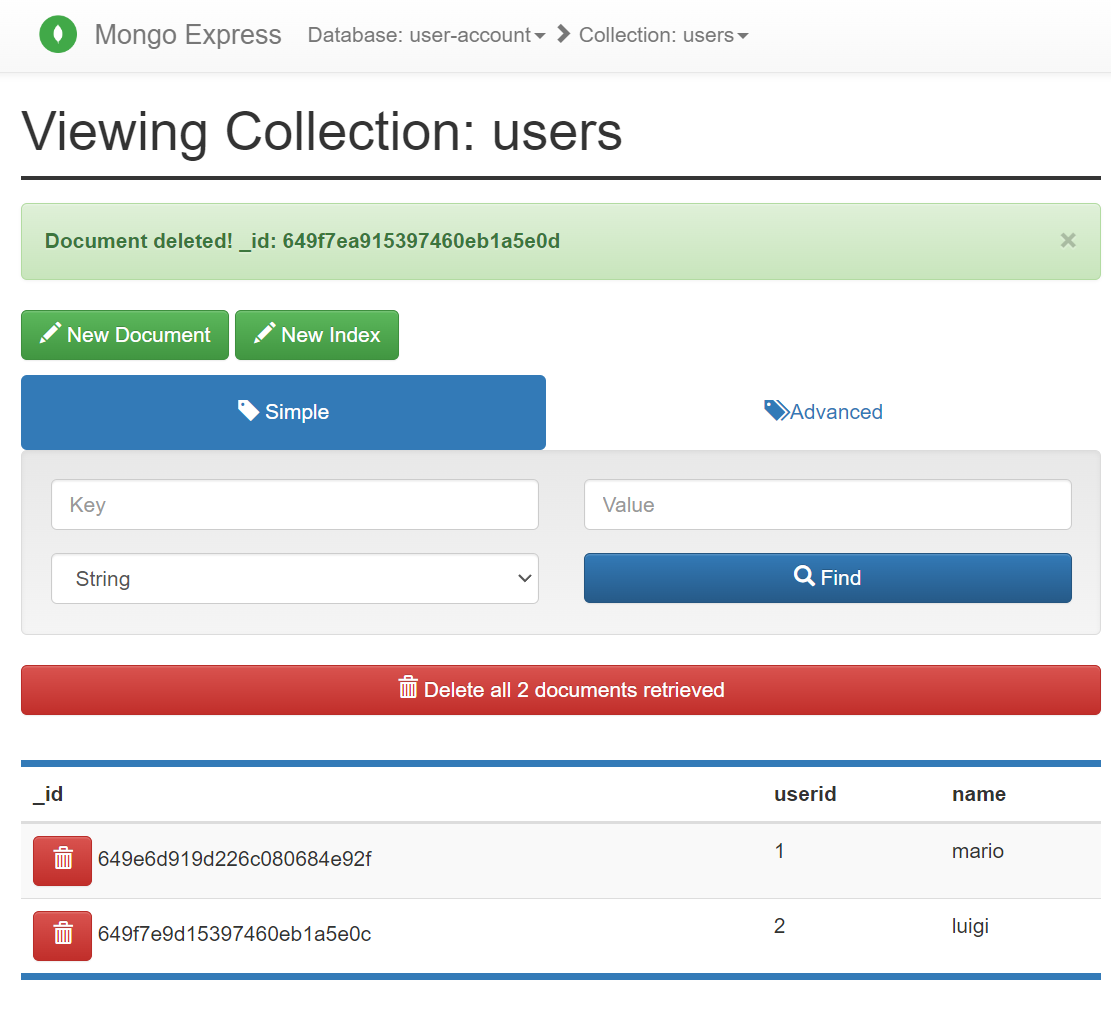
Task: Click the Mongo Express leaf logo
Action: tap(58, 34)
